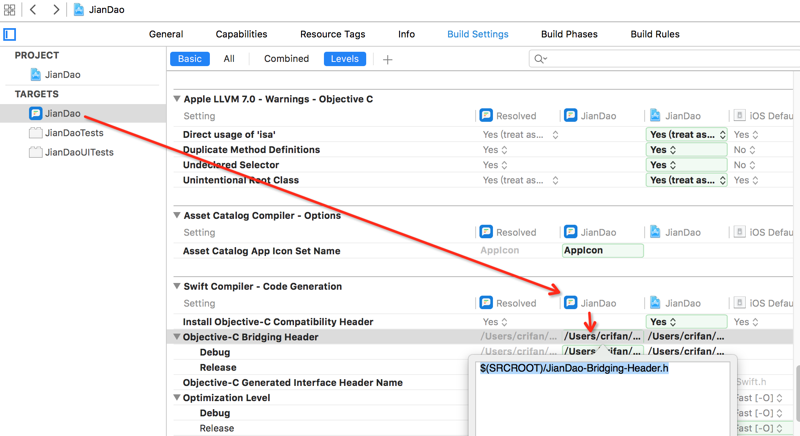Collapse Optimization Level row

177,397
